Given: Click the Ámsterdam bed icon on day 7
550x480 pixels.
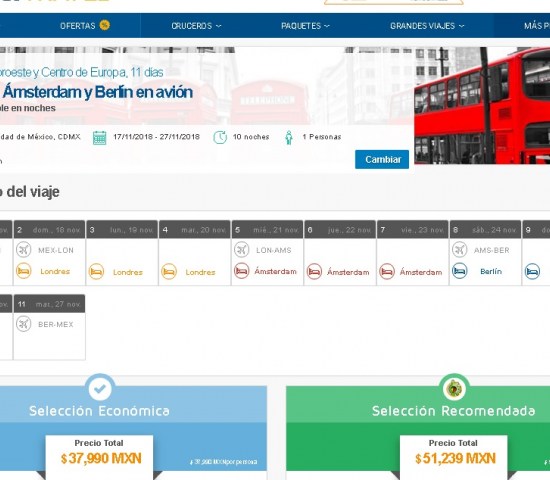Looking at the screenshot, I should [x=387, y=272].
